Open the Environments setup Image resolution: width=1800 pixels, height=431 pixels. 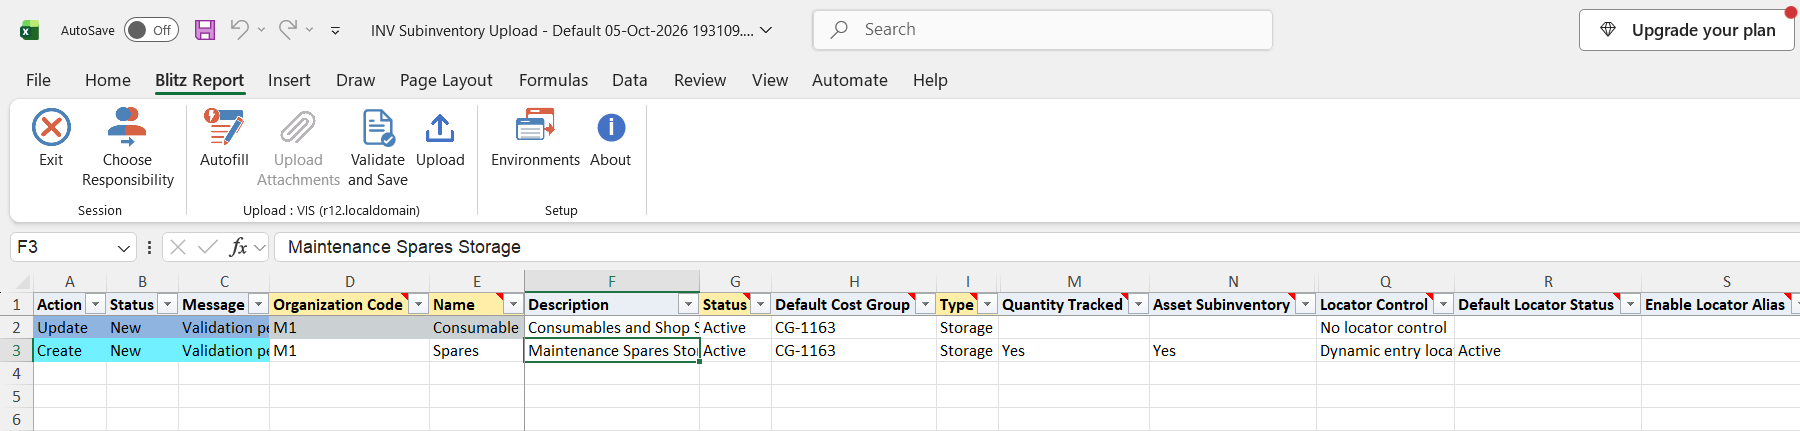pyautogui.click(x=535, y=138)
